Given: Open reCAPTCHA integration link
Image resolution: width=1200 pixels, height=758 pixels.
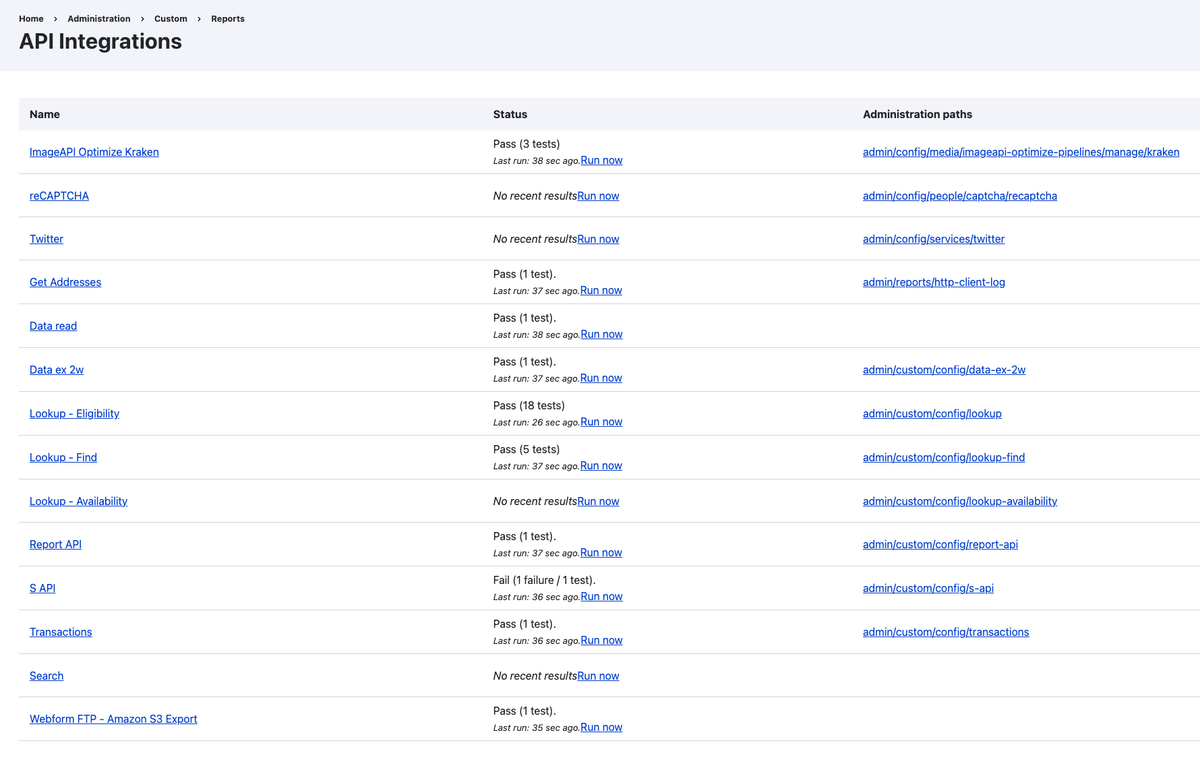Looking at the screenshot, I should pyautogui.click(x=59, y=196).
